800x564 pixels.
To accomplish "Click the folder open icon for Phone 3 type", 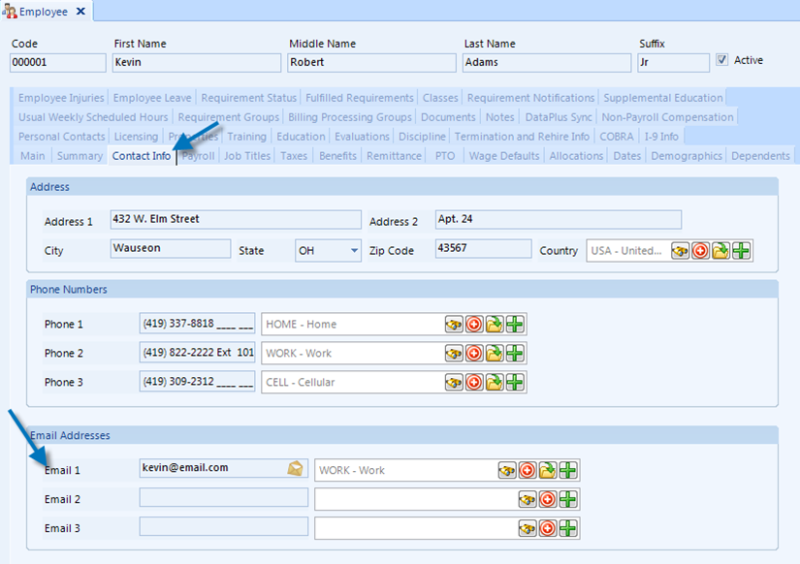I will tap(495, 382).
